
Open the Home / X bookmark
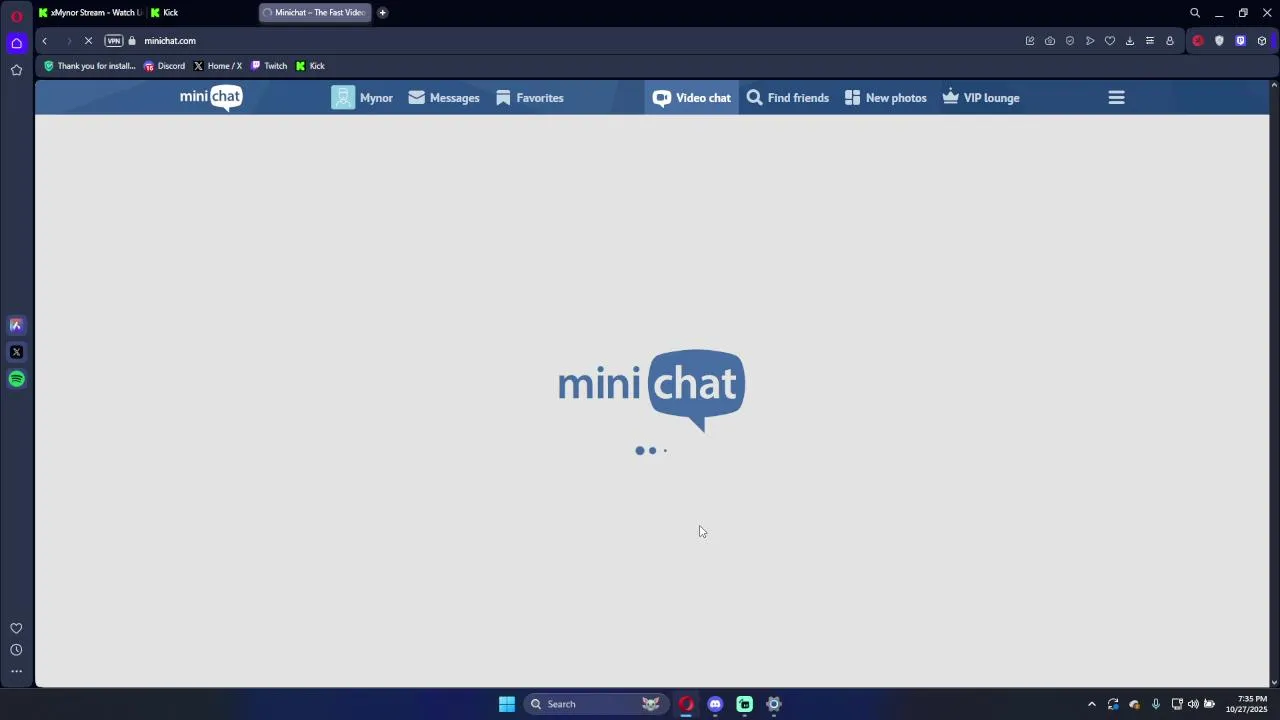click(x=217, y=66)
